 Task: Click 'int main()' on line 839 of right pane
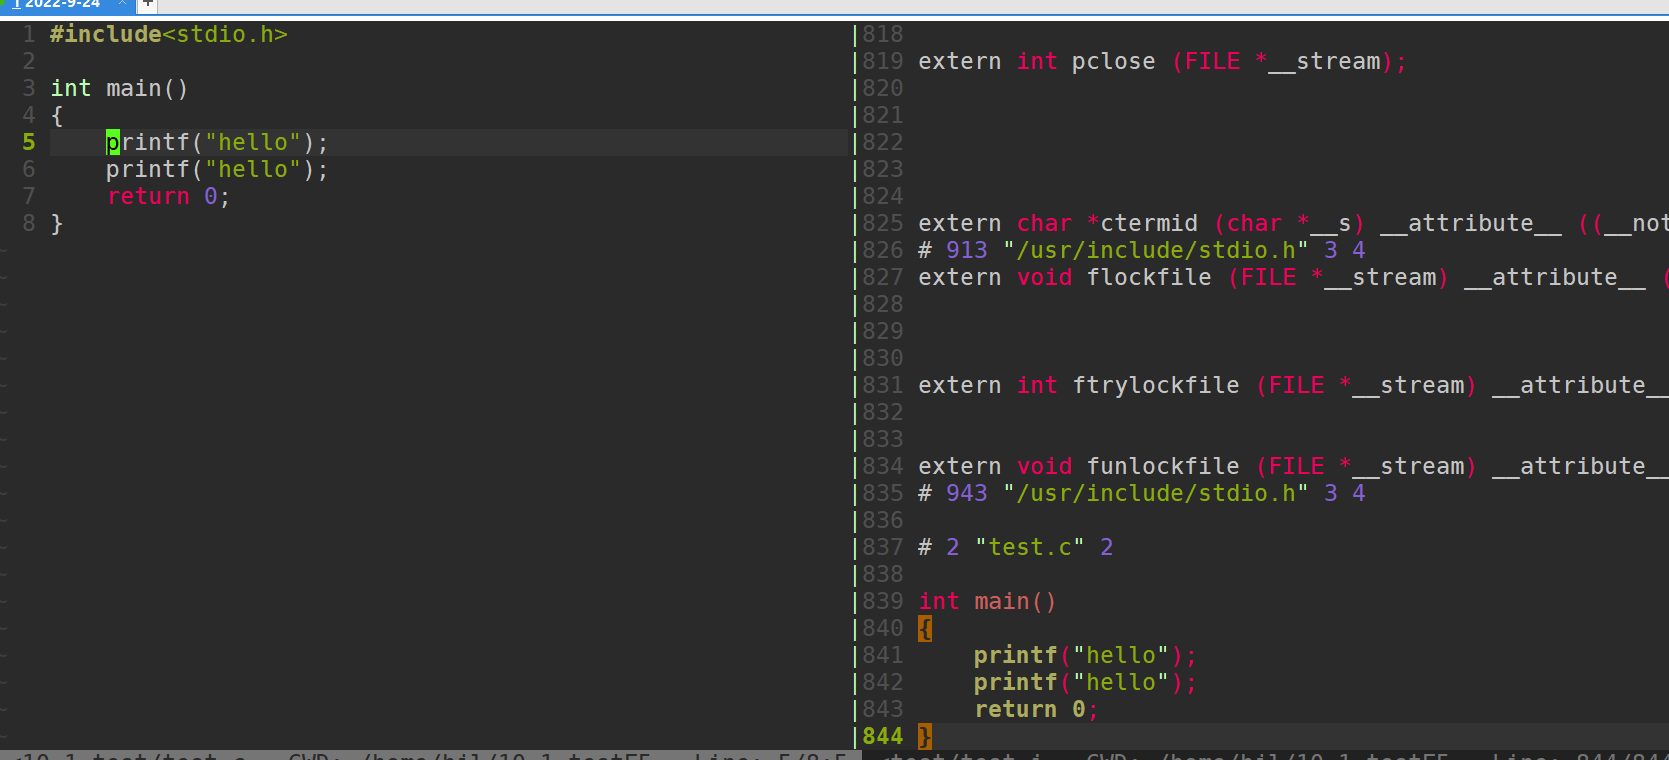click(987, 601)
